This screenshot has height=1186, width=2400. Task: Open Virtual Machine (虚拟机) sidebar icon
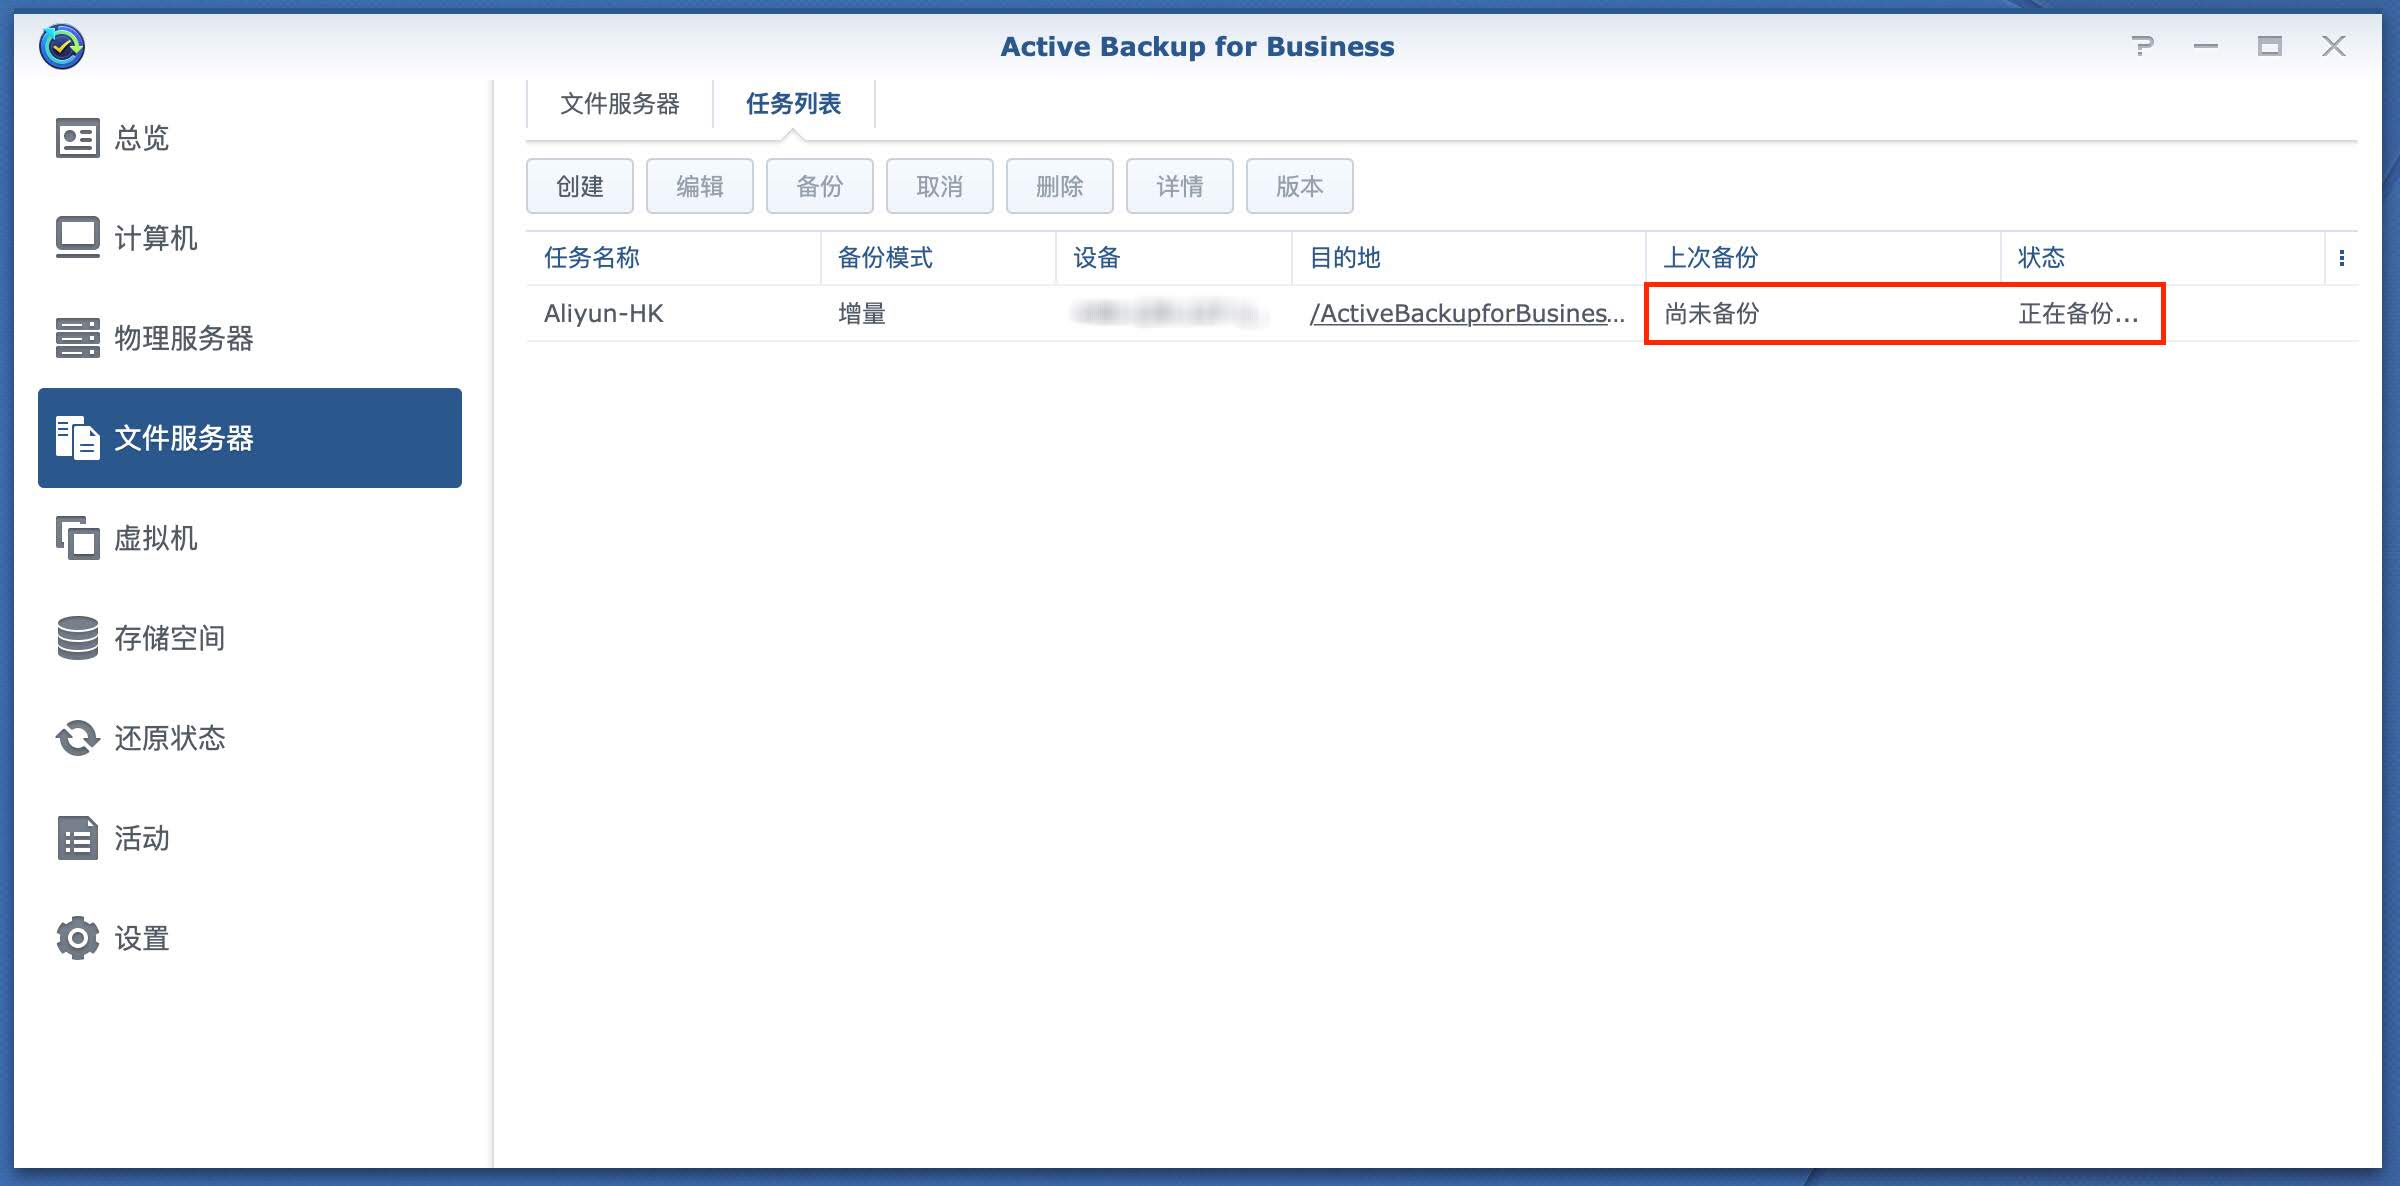[x=77, y=538]
